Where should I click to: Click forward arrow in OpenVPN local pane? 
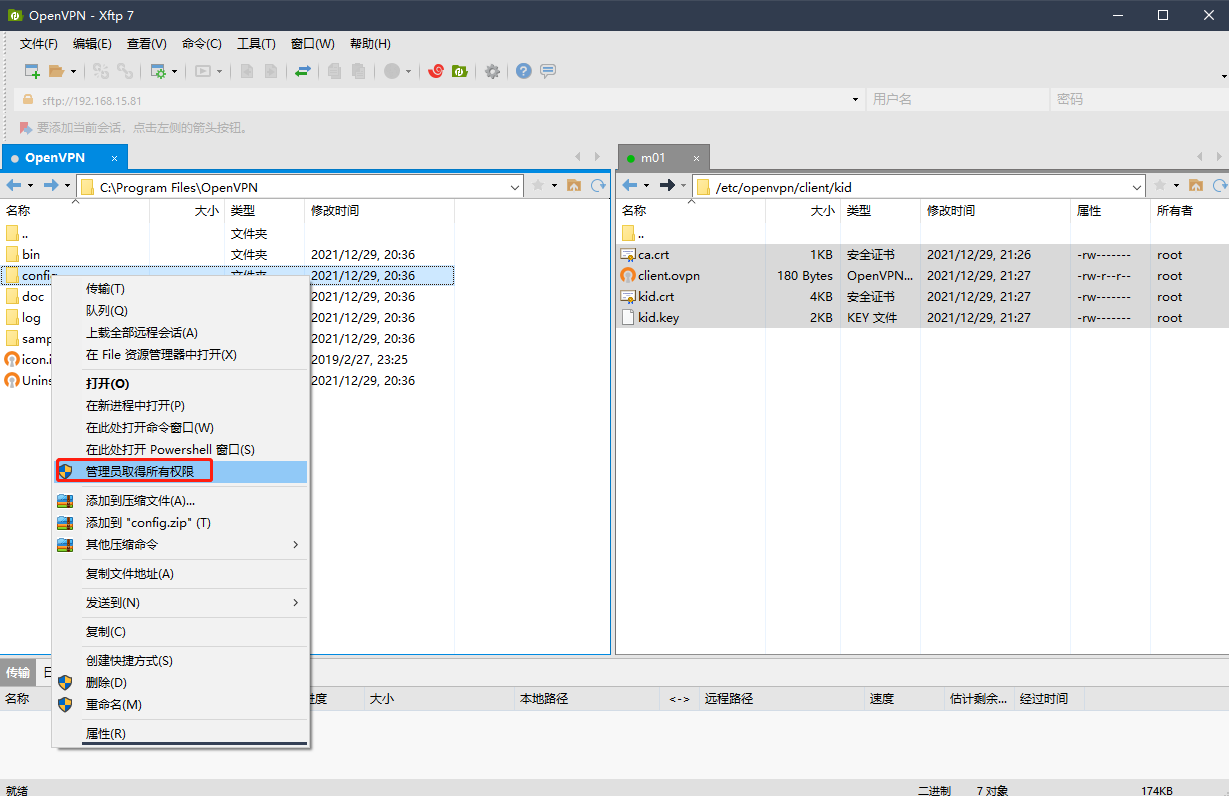point(51,185)
